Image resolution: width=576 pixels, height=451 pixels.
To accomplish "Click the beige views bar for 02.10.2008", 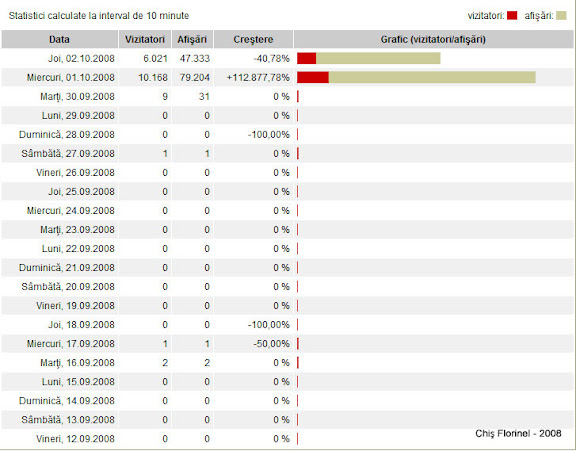I will [378, 58].
